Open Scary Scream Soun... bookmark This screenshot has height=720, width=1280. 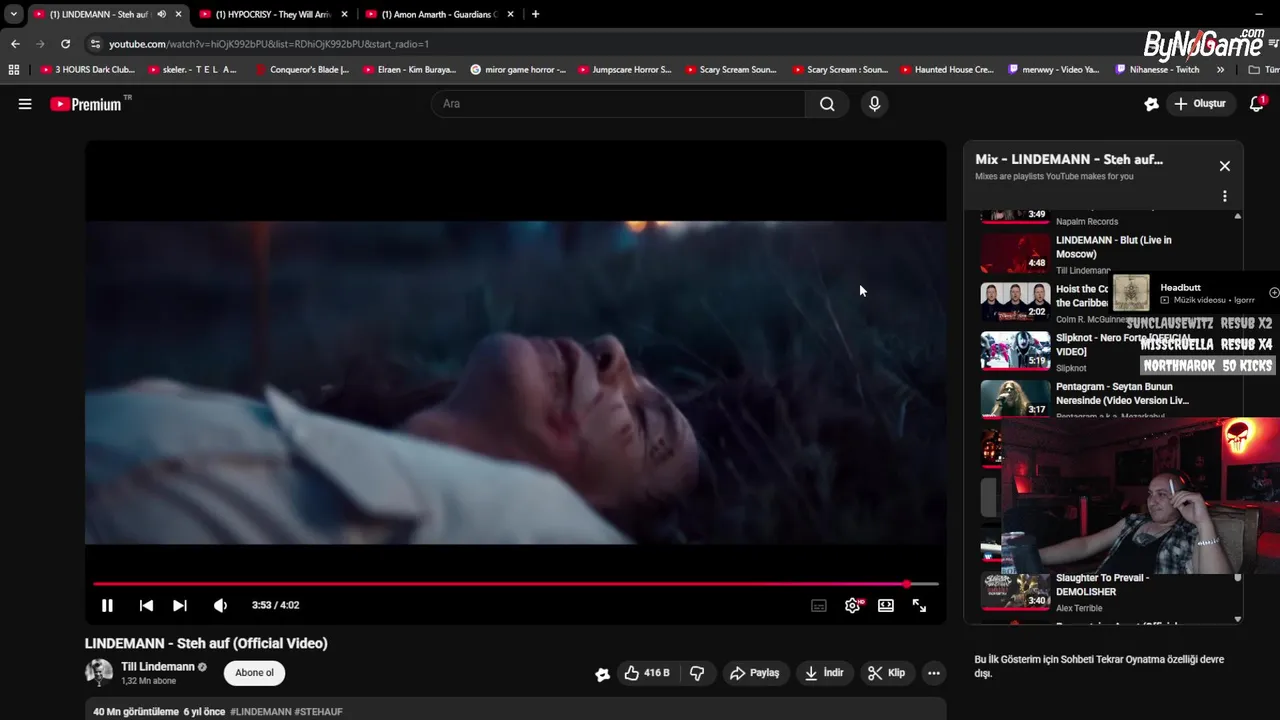click(x=731, y=70)
